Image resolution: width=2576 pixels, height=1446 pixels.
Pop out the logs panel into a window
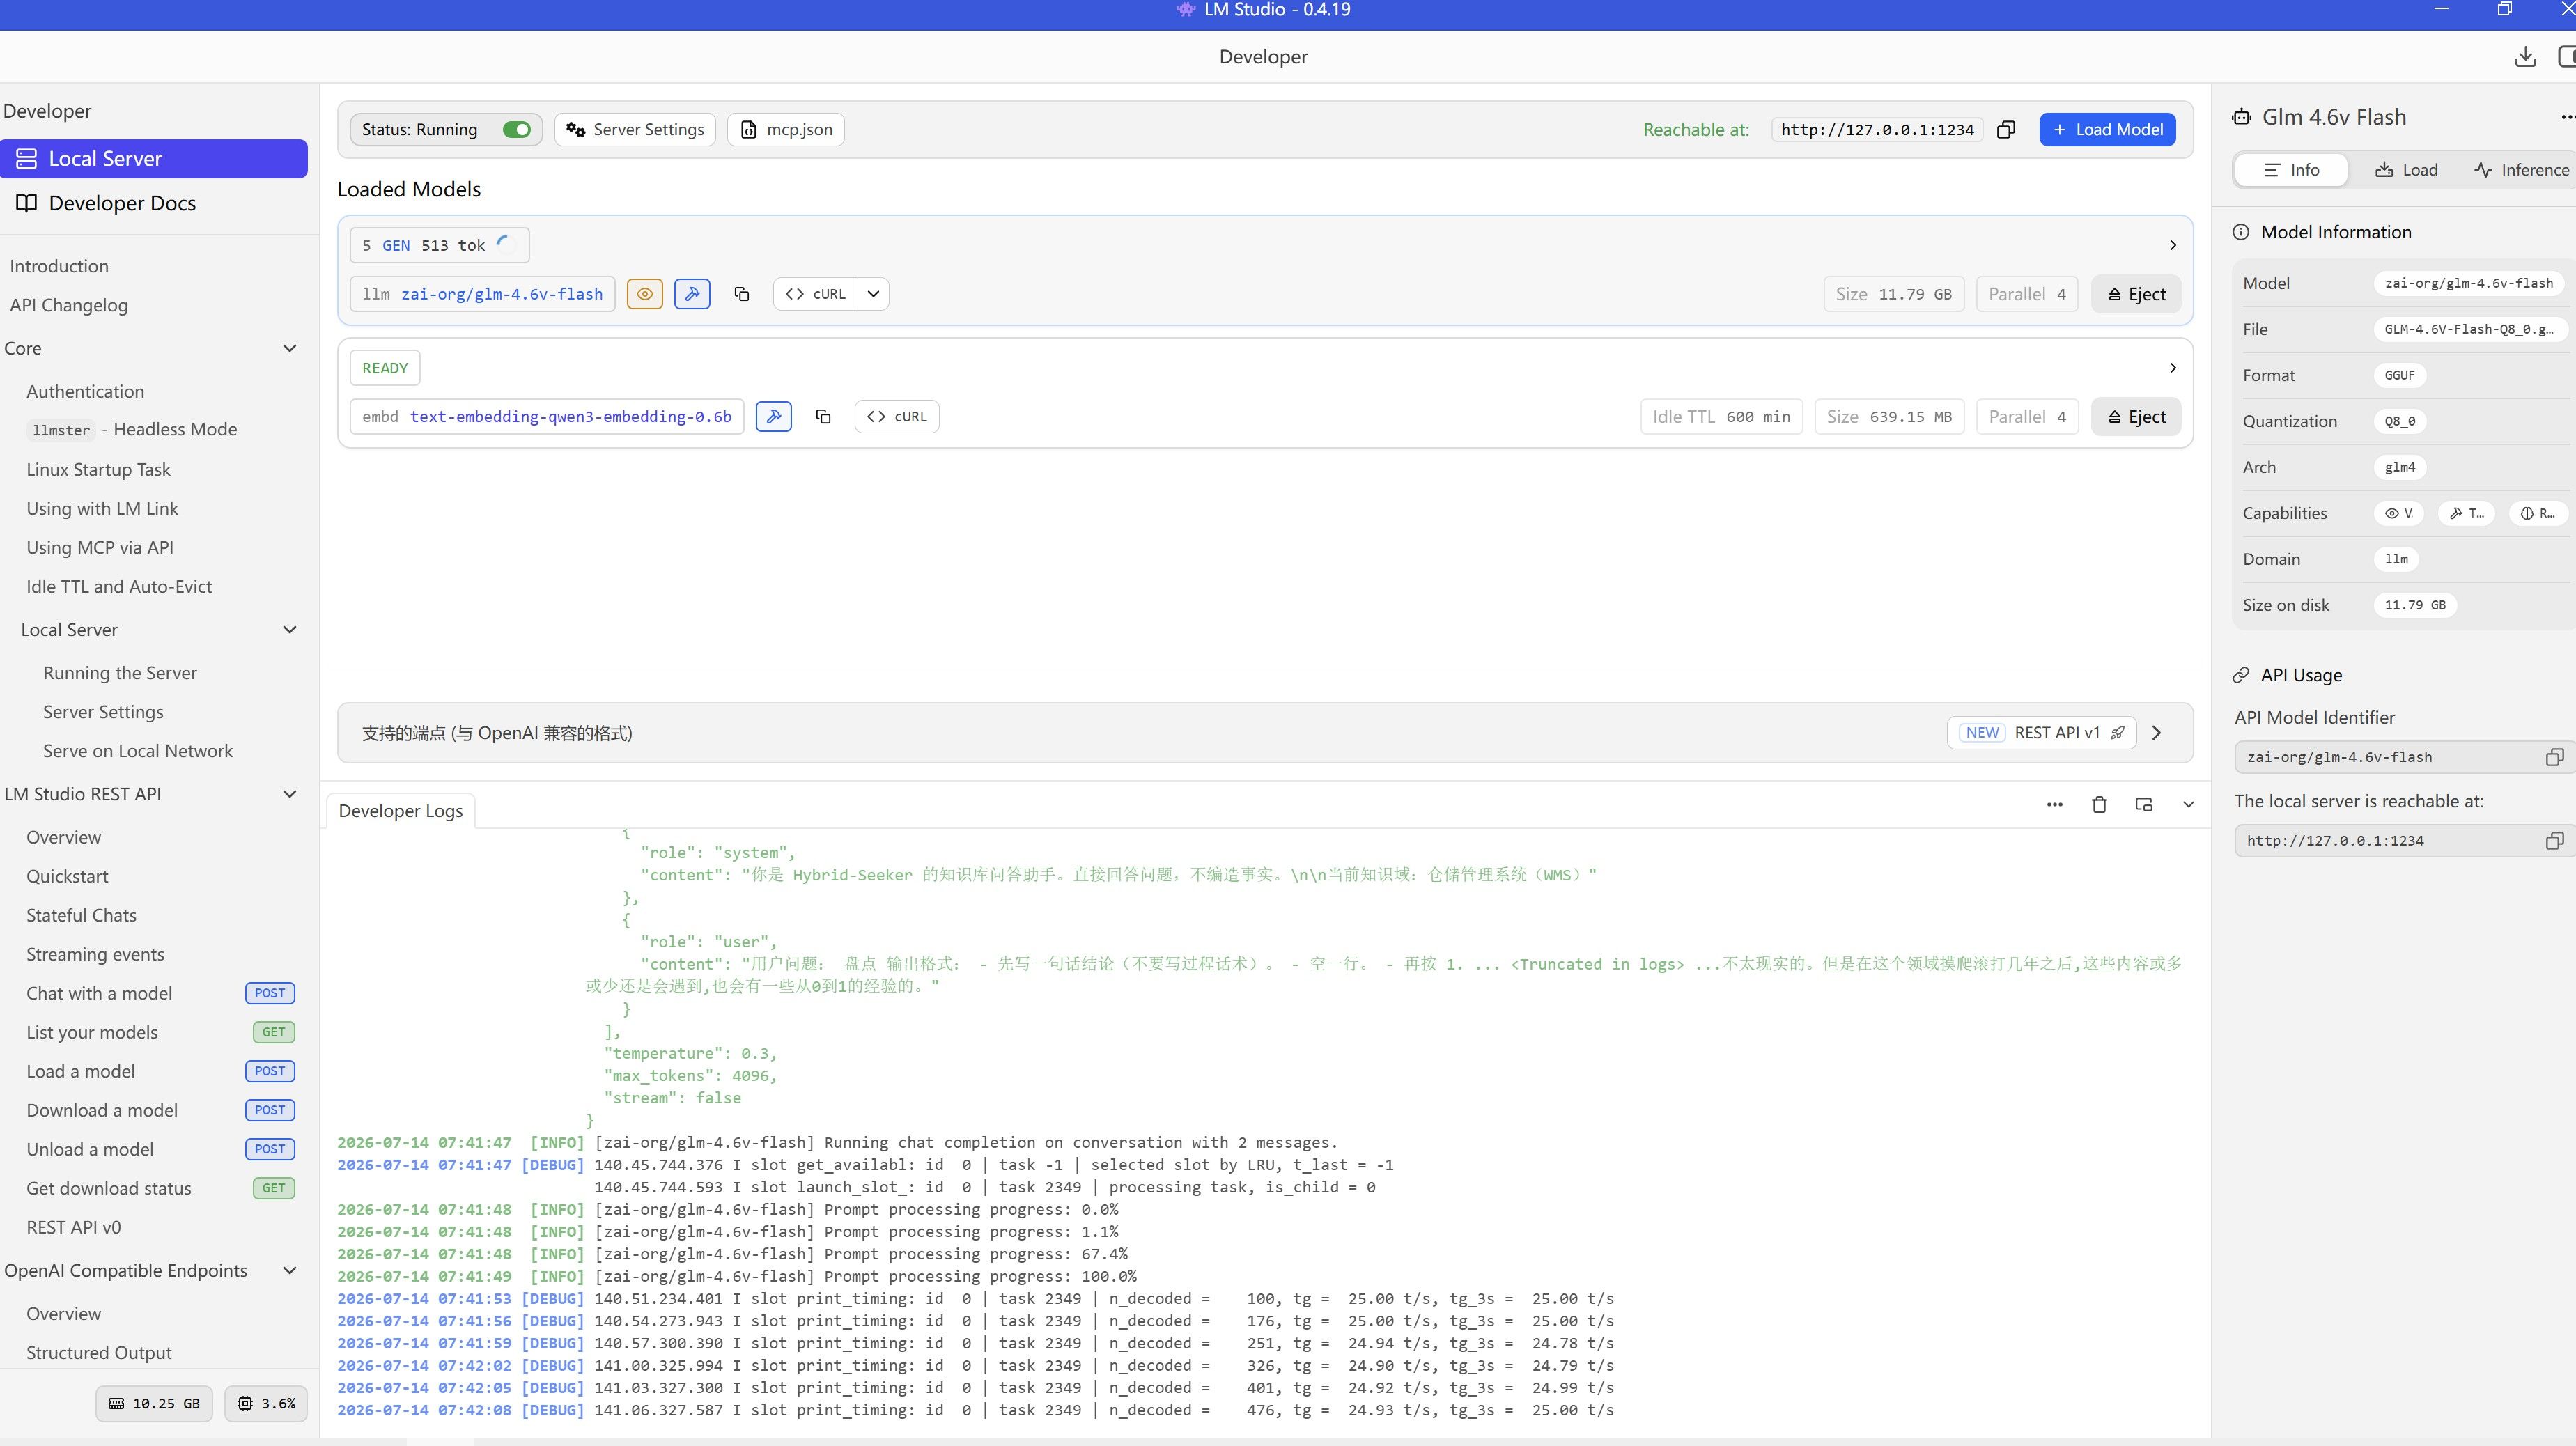(2143, 805)
